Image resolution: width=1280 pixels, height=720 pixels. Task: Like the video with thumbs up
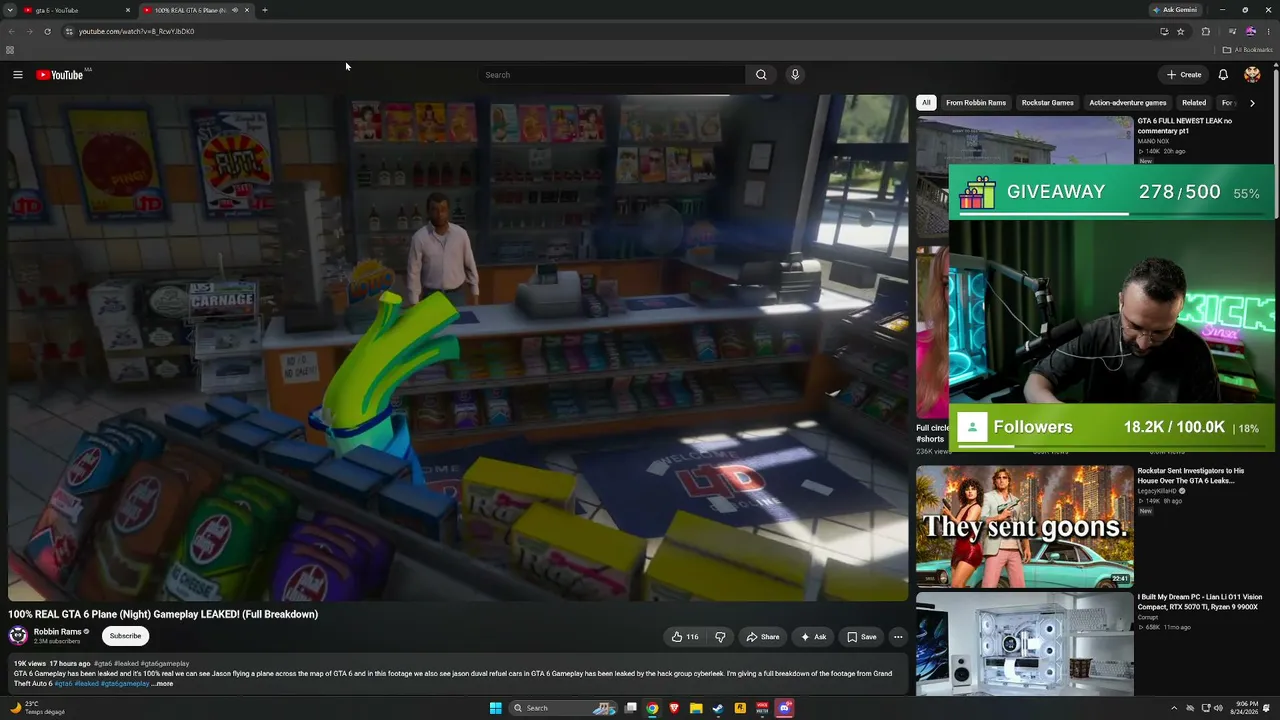(685, 637)
